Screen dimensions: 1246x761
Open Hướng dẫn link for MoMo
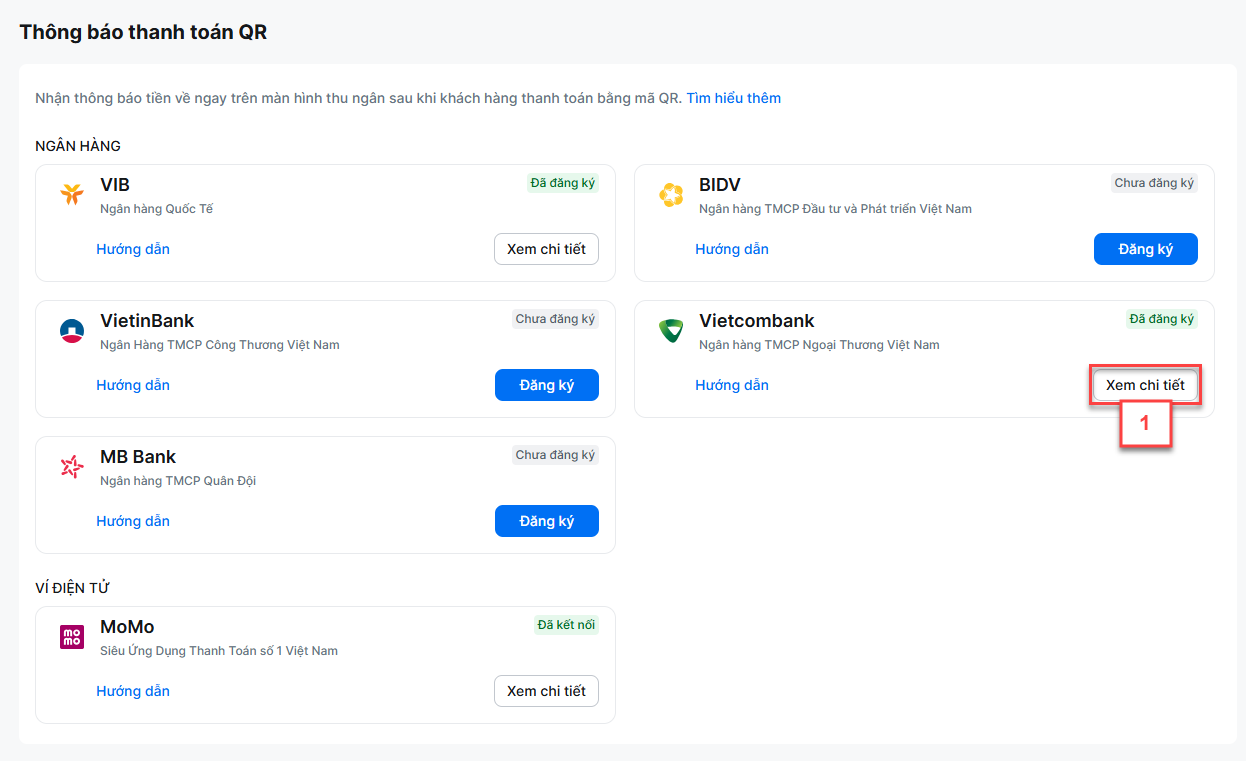[x=133, y=691]
